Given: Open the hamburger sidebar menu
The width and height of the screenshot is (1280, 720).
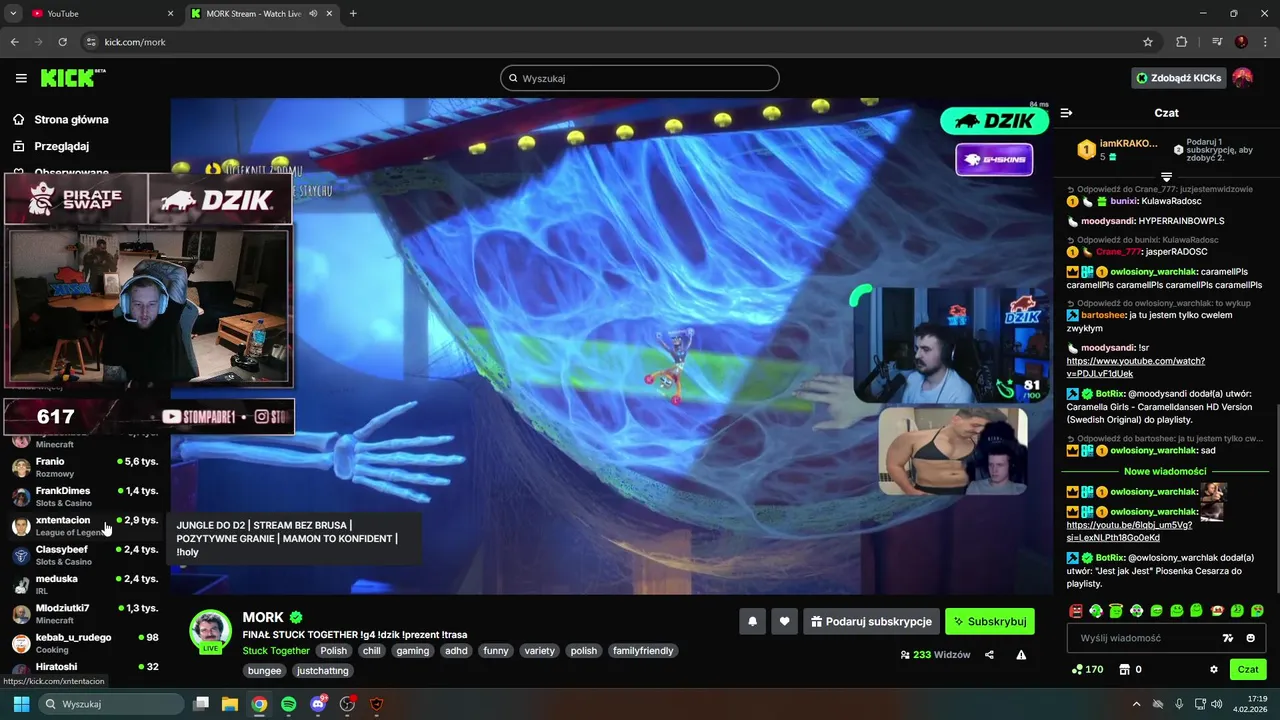Looking at the screenshot, I should point(21,78).
